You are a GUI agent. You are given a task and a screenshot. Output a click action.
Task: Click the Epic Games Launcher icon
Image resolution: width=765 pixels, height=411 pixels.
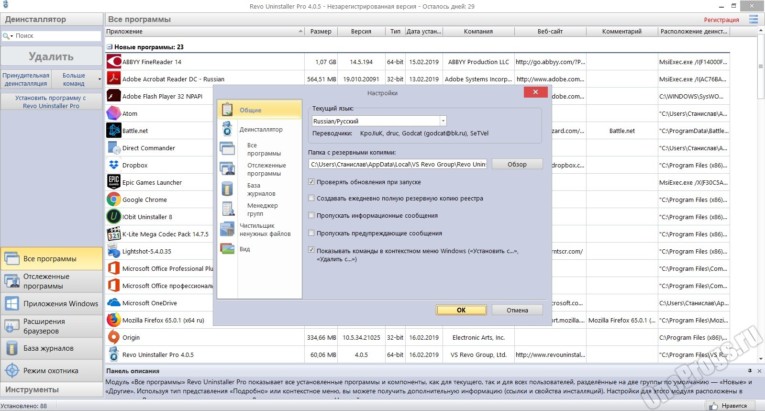click(114, 182)
